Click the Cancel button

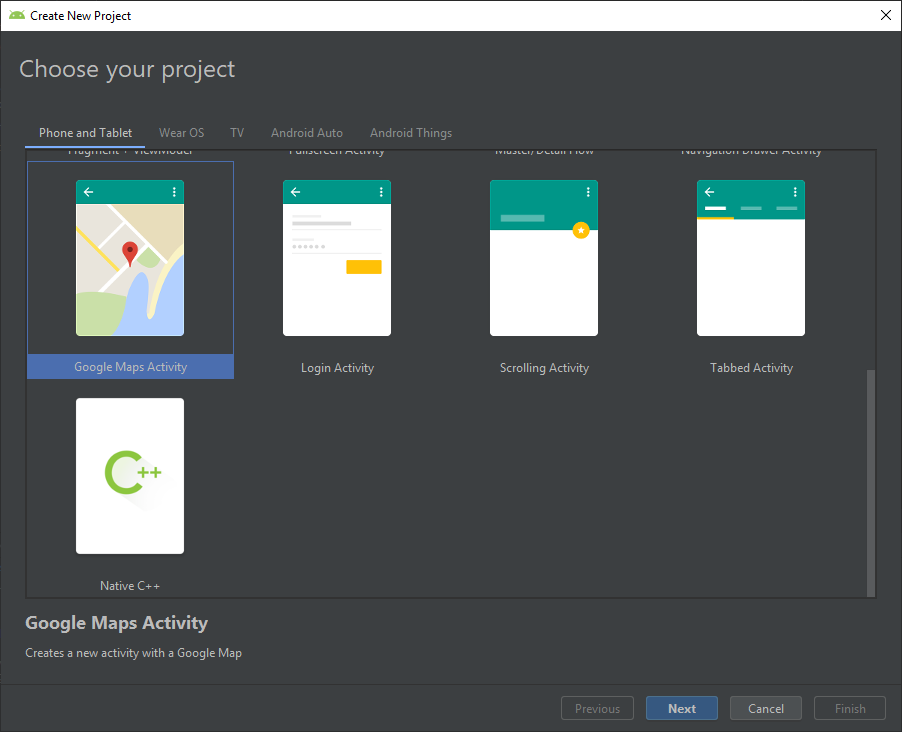point(765,709)
